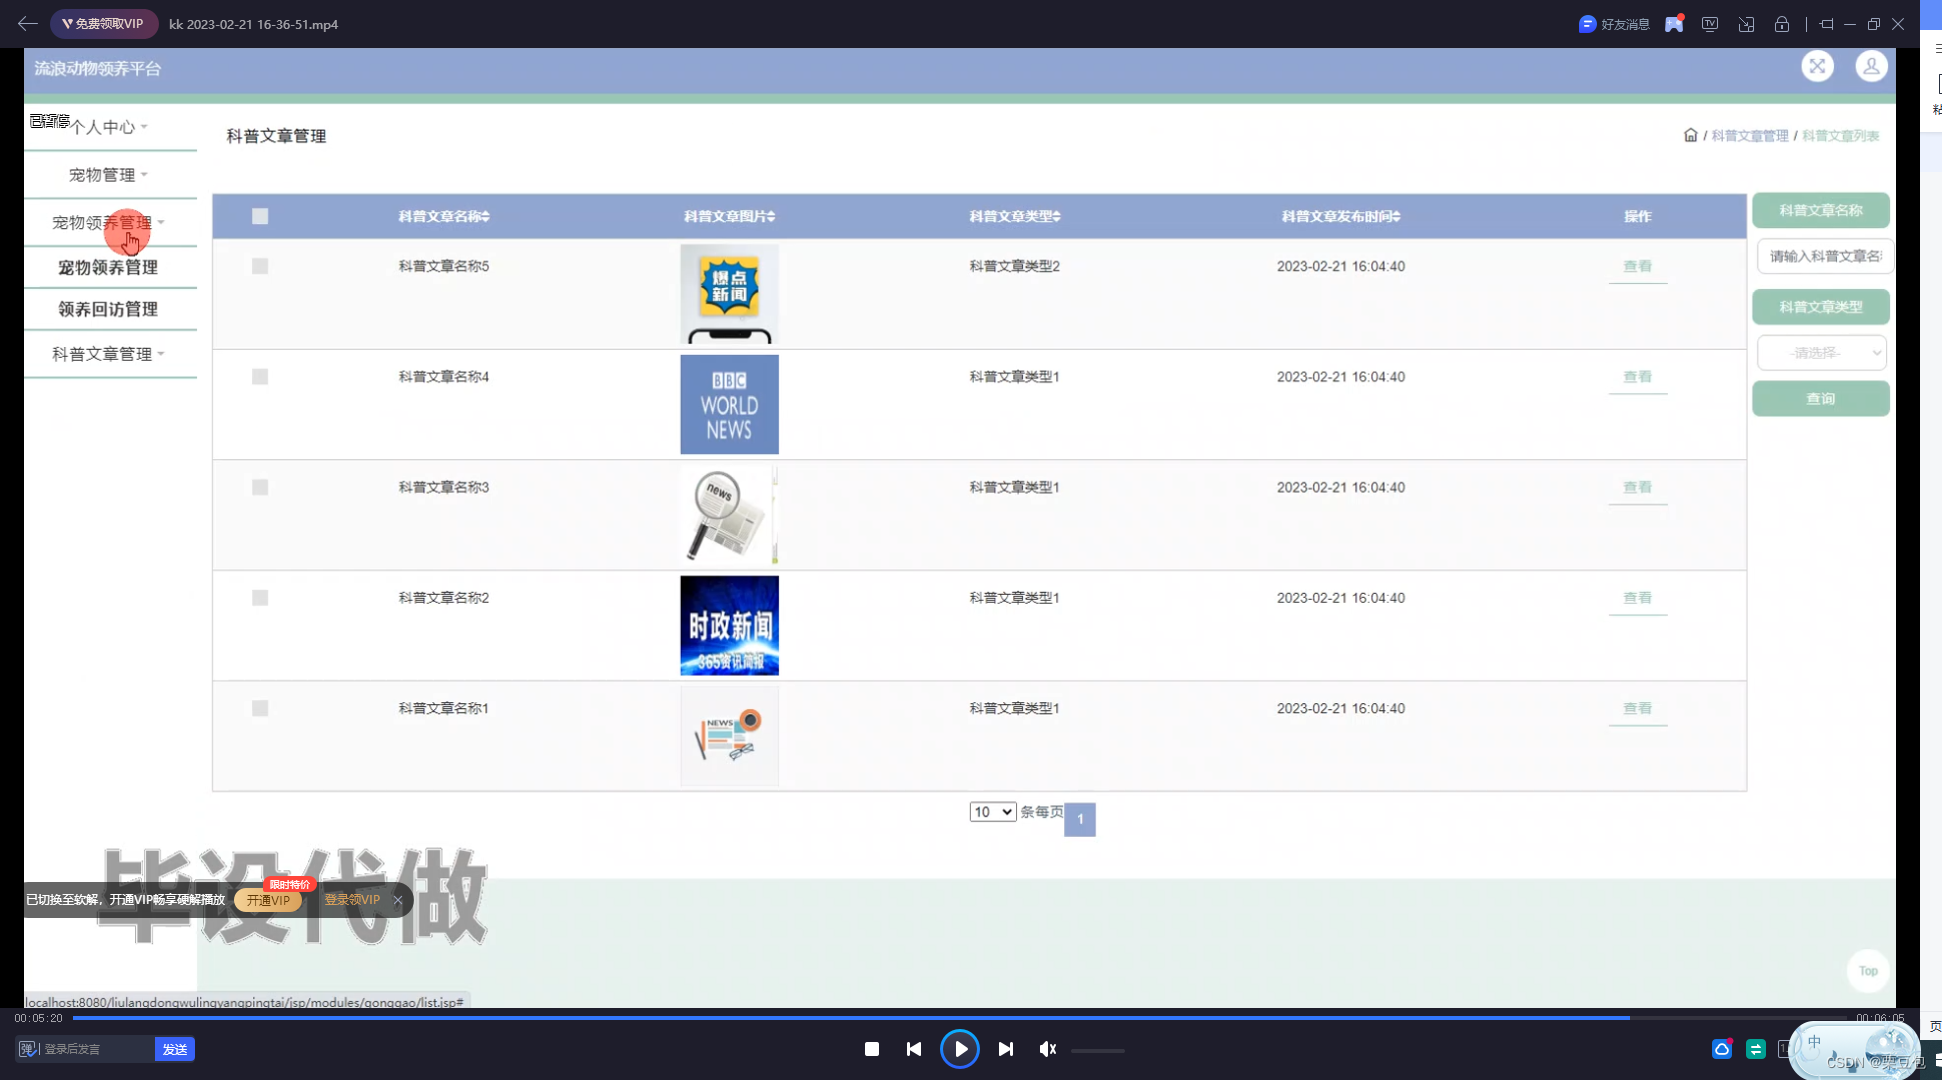Go back with the left arrow icon
This screenshot has width=1942, height=1080.
[27, 23]
